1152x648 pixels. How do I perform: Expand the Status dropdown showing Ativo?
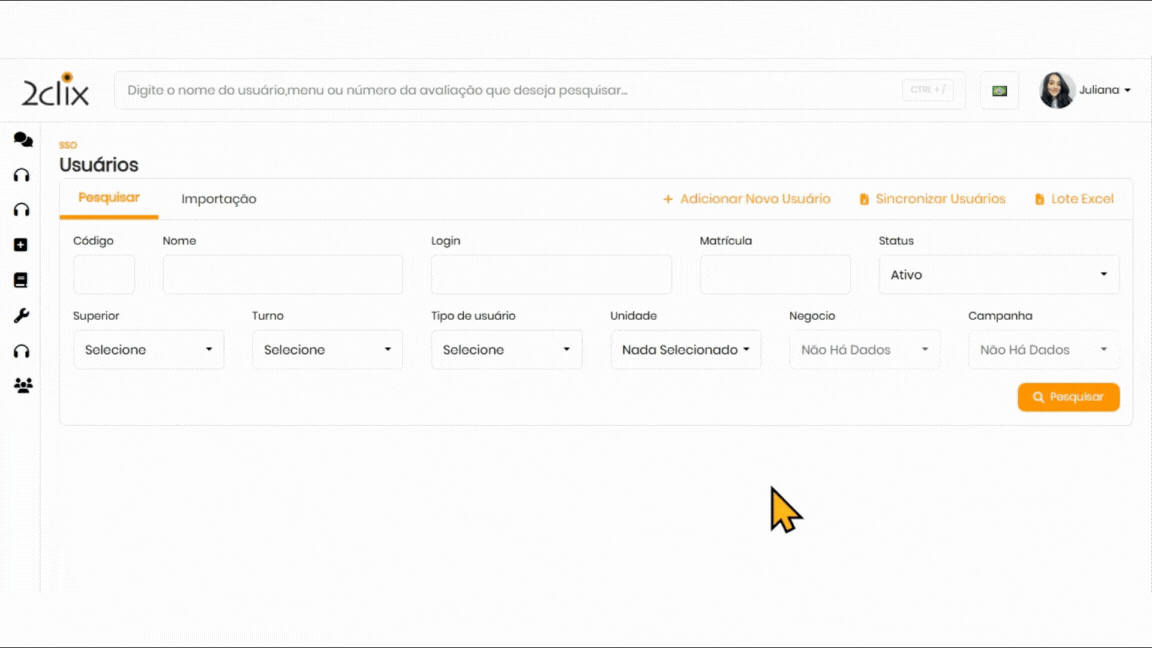click(x=998, y=274)
